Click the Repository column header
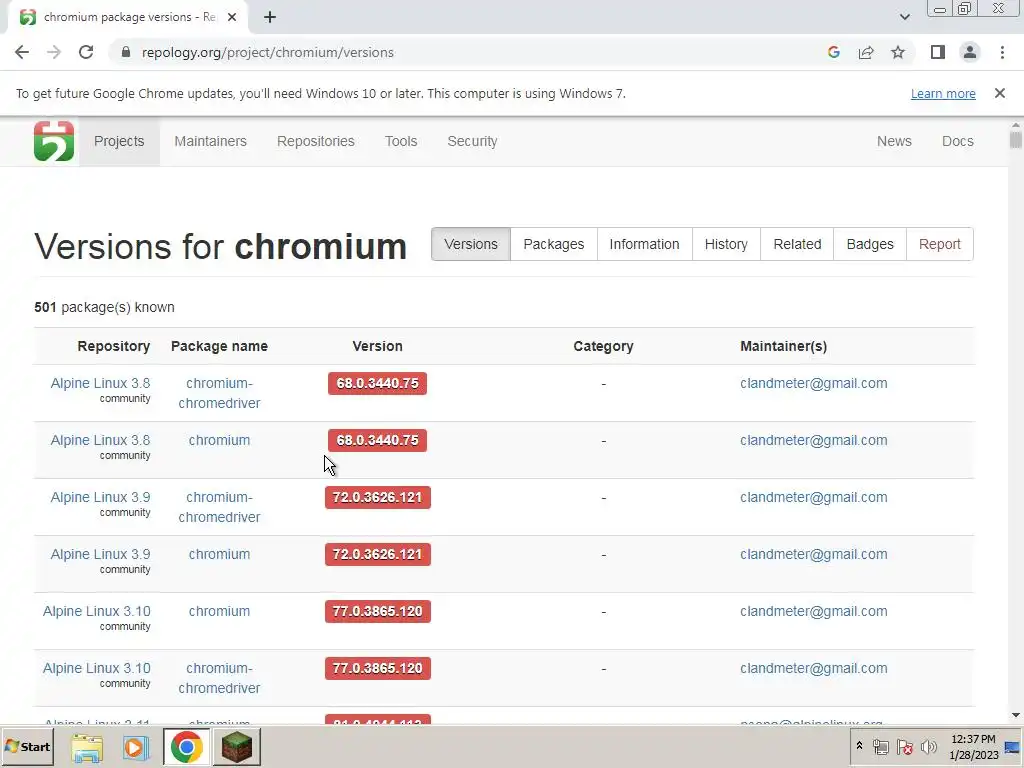The height and width of the screenshot is (768, 1024). coord(114,346)
